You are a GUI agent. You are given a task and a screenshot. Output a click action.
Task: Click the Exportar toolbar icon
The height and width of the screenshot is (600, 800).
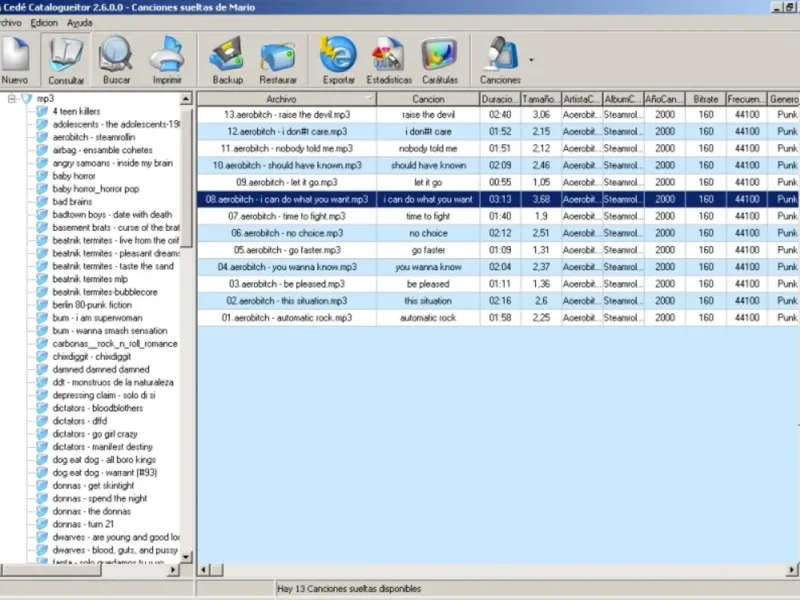pos(338,59)
